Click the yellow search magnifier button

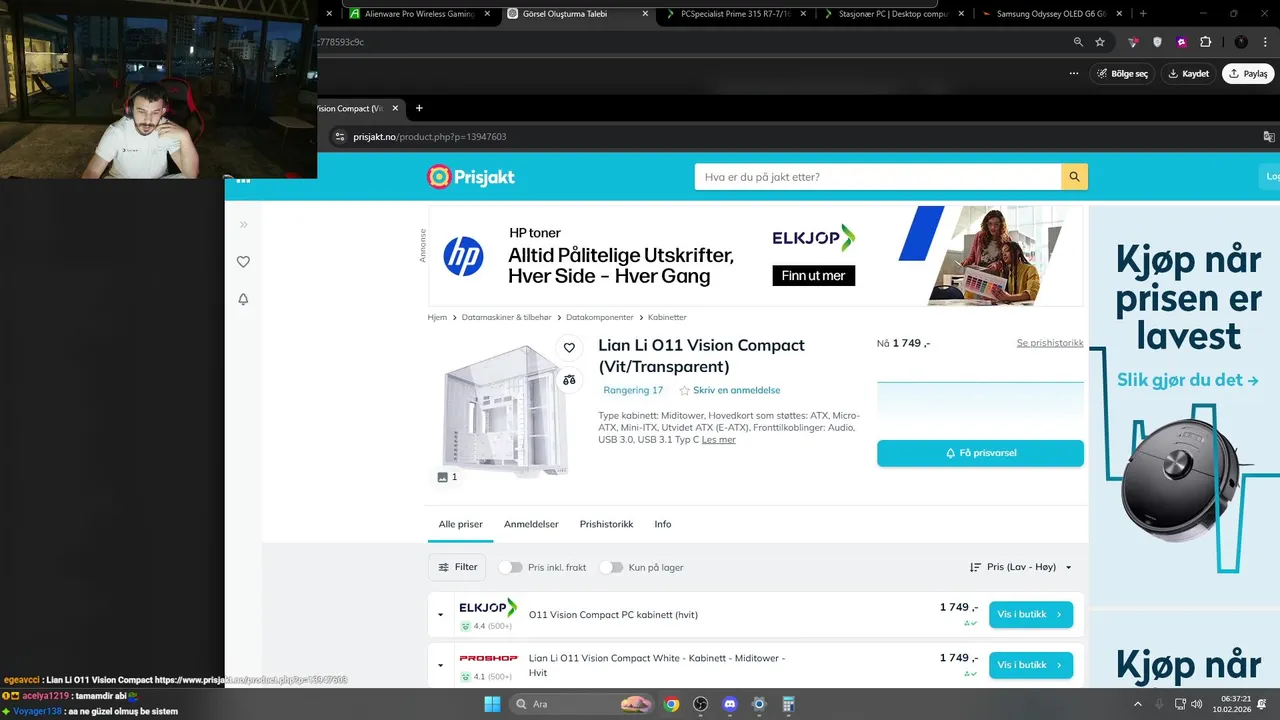coord(1074,177)
